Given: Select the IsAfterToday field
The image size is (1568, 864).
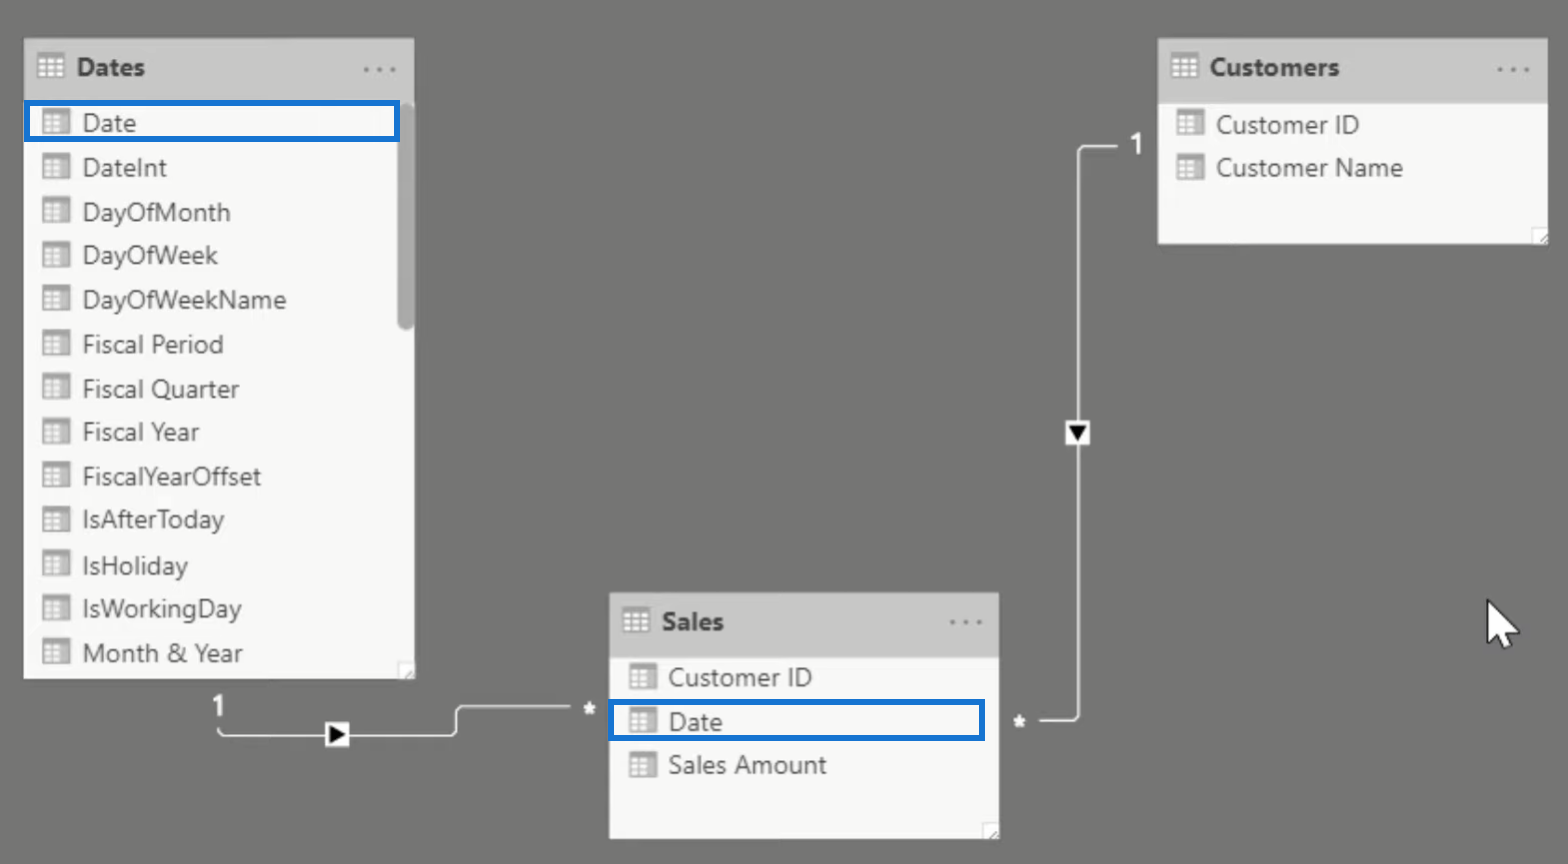Looking at the screenshot, I should pyautogui.click(x=210, y=520).
